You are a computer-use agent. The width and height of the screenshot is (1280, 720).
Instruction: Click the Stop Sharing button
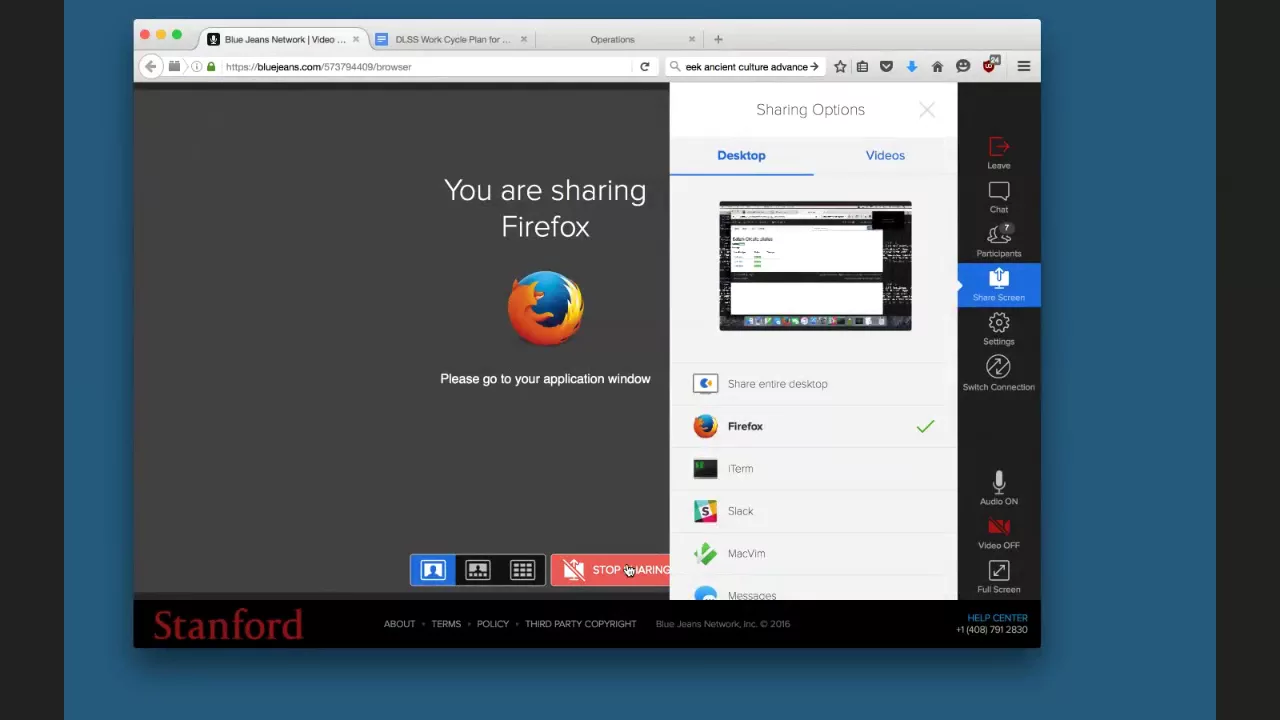pyautogui.click(x=610, y=570)
